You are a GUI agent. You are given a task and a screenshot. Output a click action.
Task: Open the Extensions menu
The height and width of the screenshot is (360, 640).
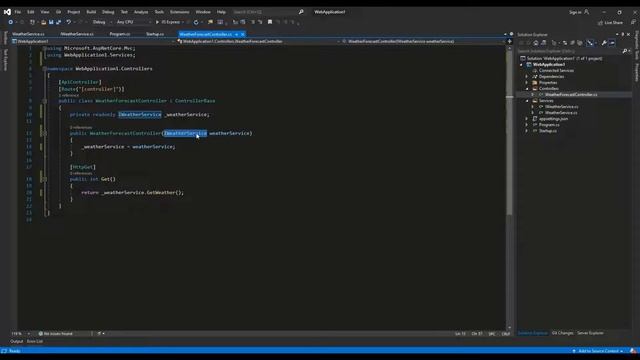click(x=180, y=12)
